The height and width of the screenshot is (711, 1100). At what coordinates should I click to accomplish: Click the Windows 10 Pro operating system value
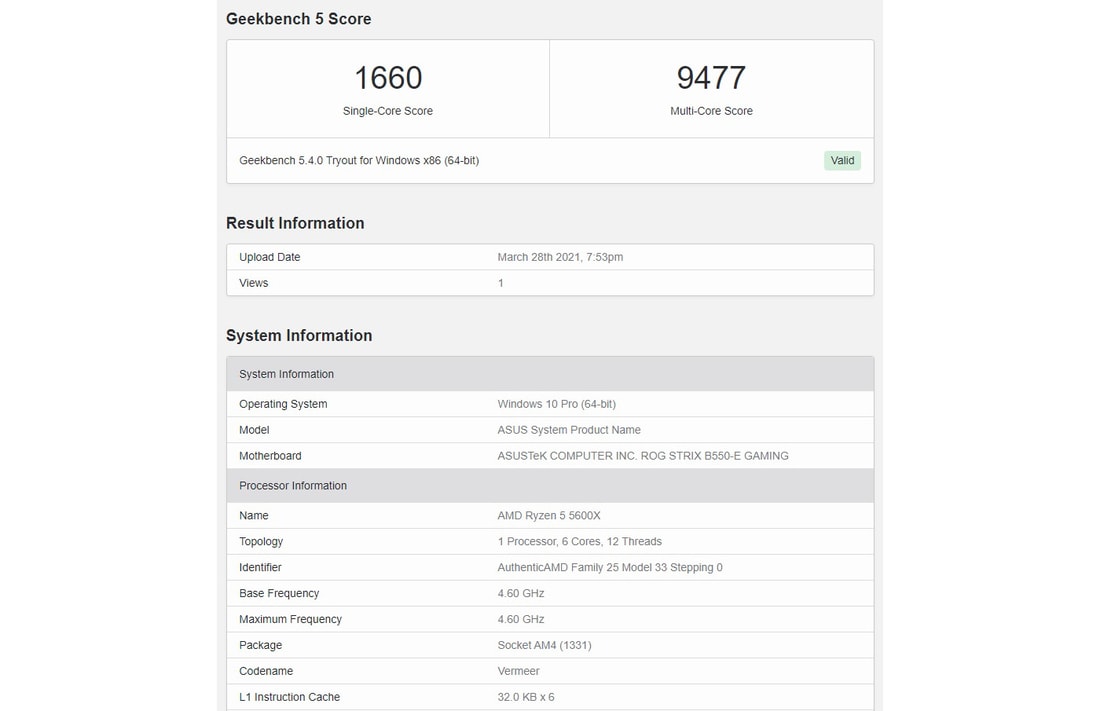tap(556, 404)
